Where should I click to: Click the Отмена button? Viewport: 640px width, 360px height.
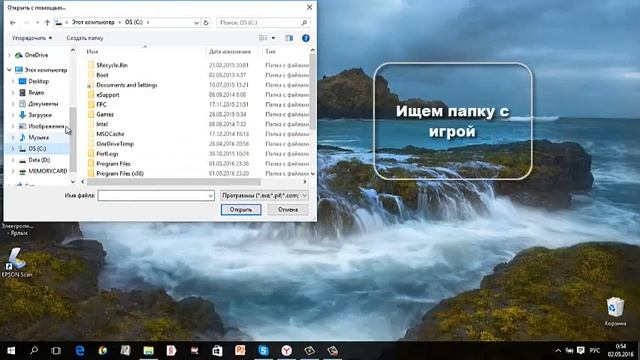288,209
